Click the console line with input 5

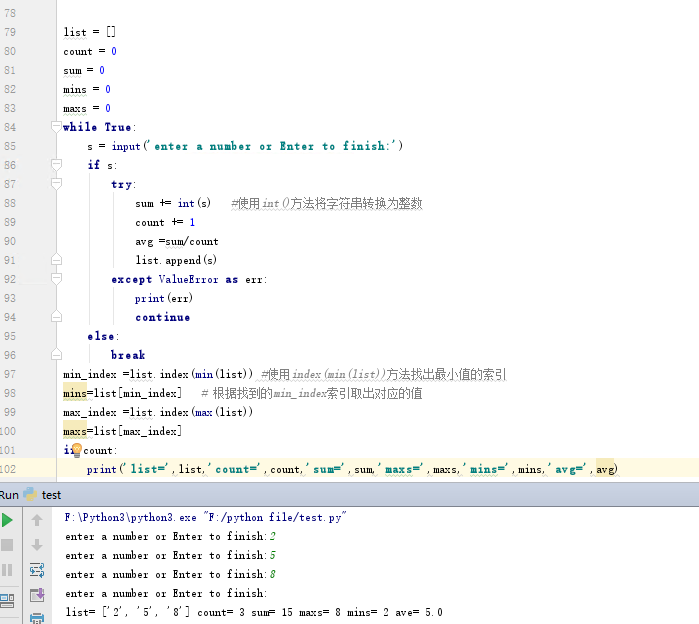pos(170,555)
